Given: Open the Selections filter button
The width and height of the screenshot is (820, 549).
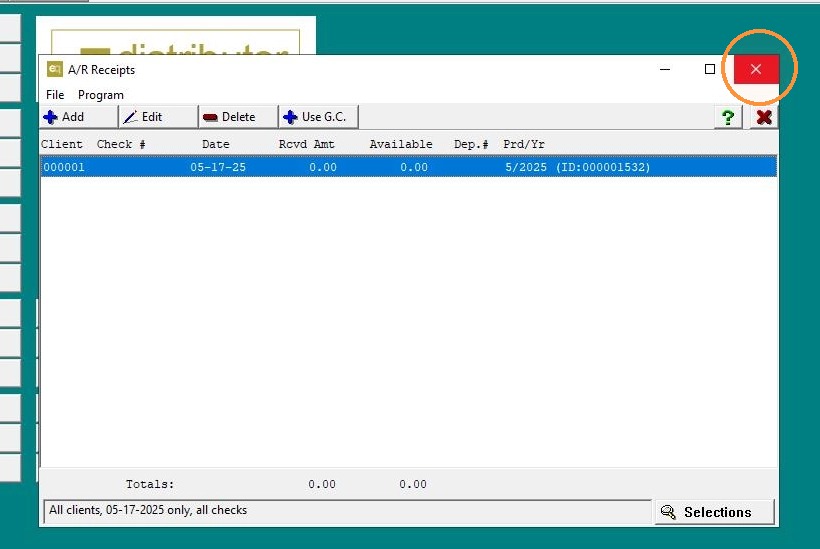Looking at the screenshot, I should [x=714, y=512].
